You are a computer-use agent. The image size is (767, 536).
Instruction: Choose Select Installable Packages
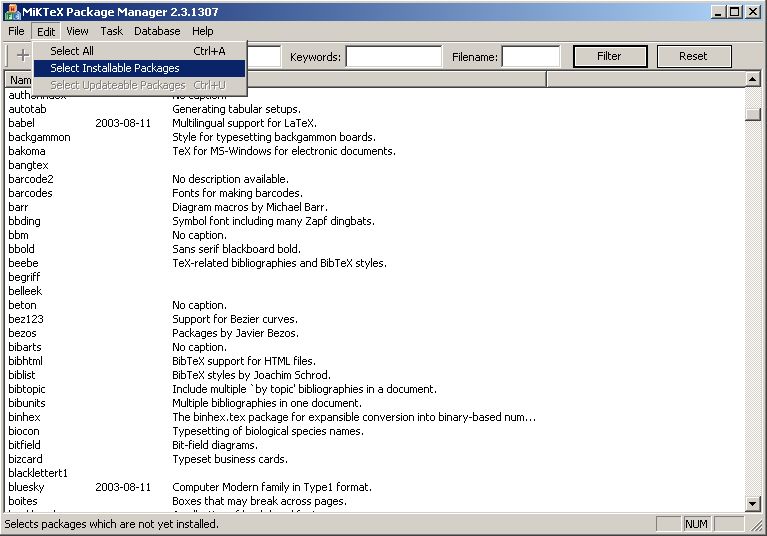click(139, 68)
